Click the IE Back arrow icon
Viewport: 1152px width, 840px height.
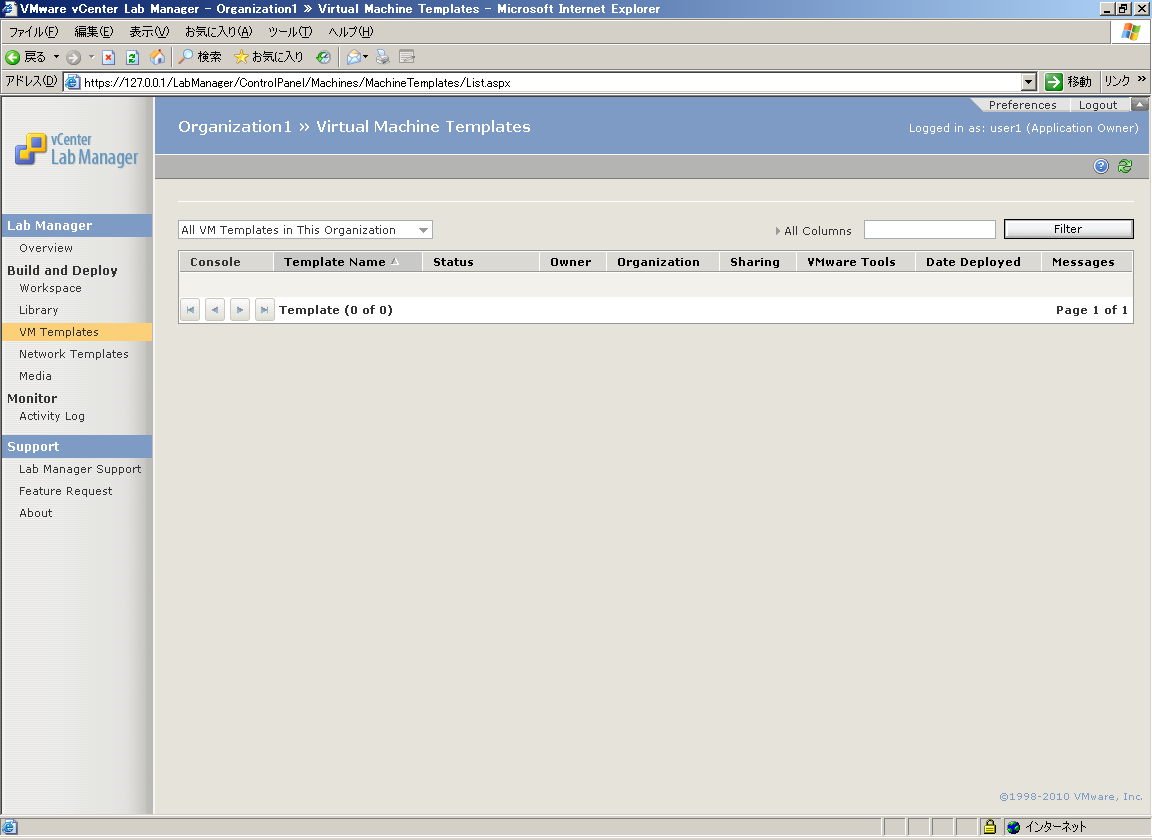(x=12, y=57)
